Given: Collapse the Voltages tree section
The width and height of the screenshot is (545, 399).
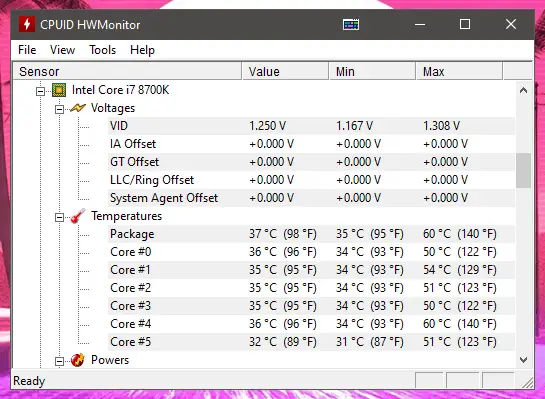Looking at the screenshot, I should coord(59,109).
